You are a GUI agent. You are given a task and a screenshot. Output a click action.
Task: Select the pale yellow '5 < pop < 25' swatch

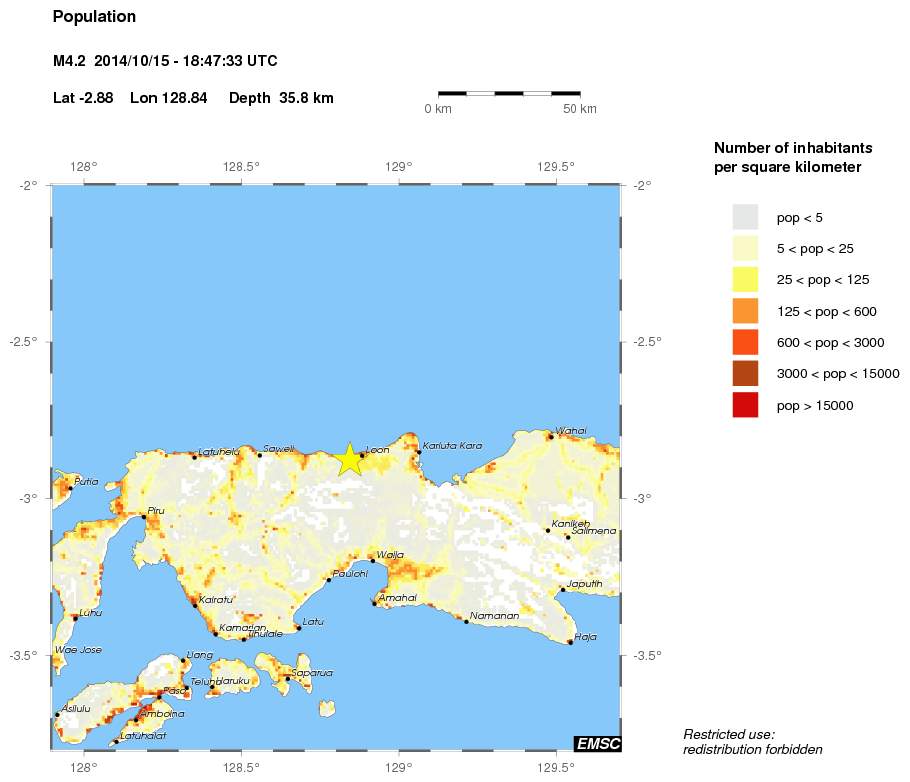coord(745,248)
